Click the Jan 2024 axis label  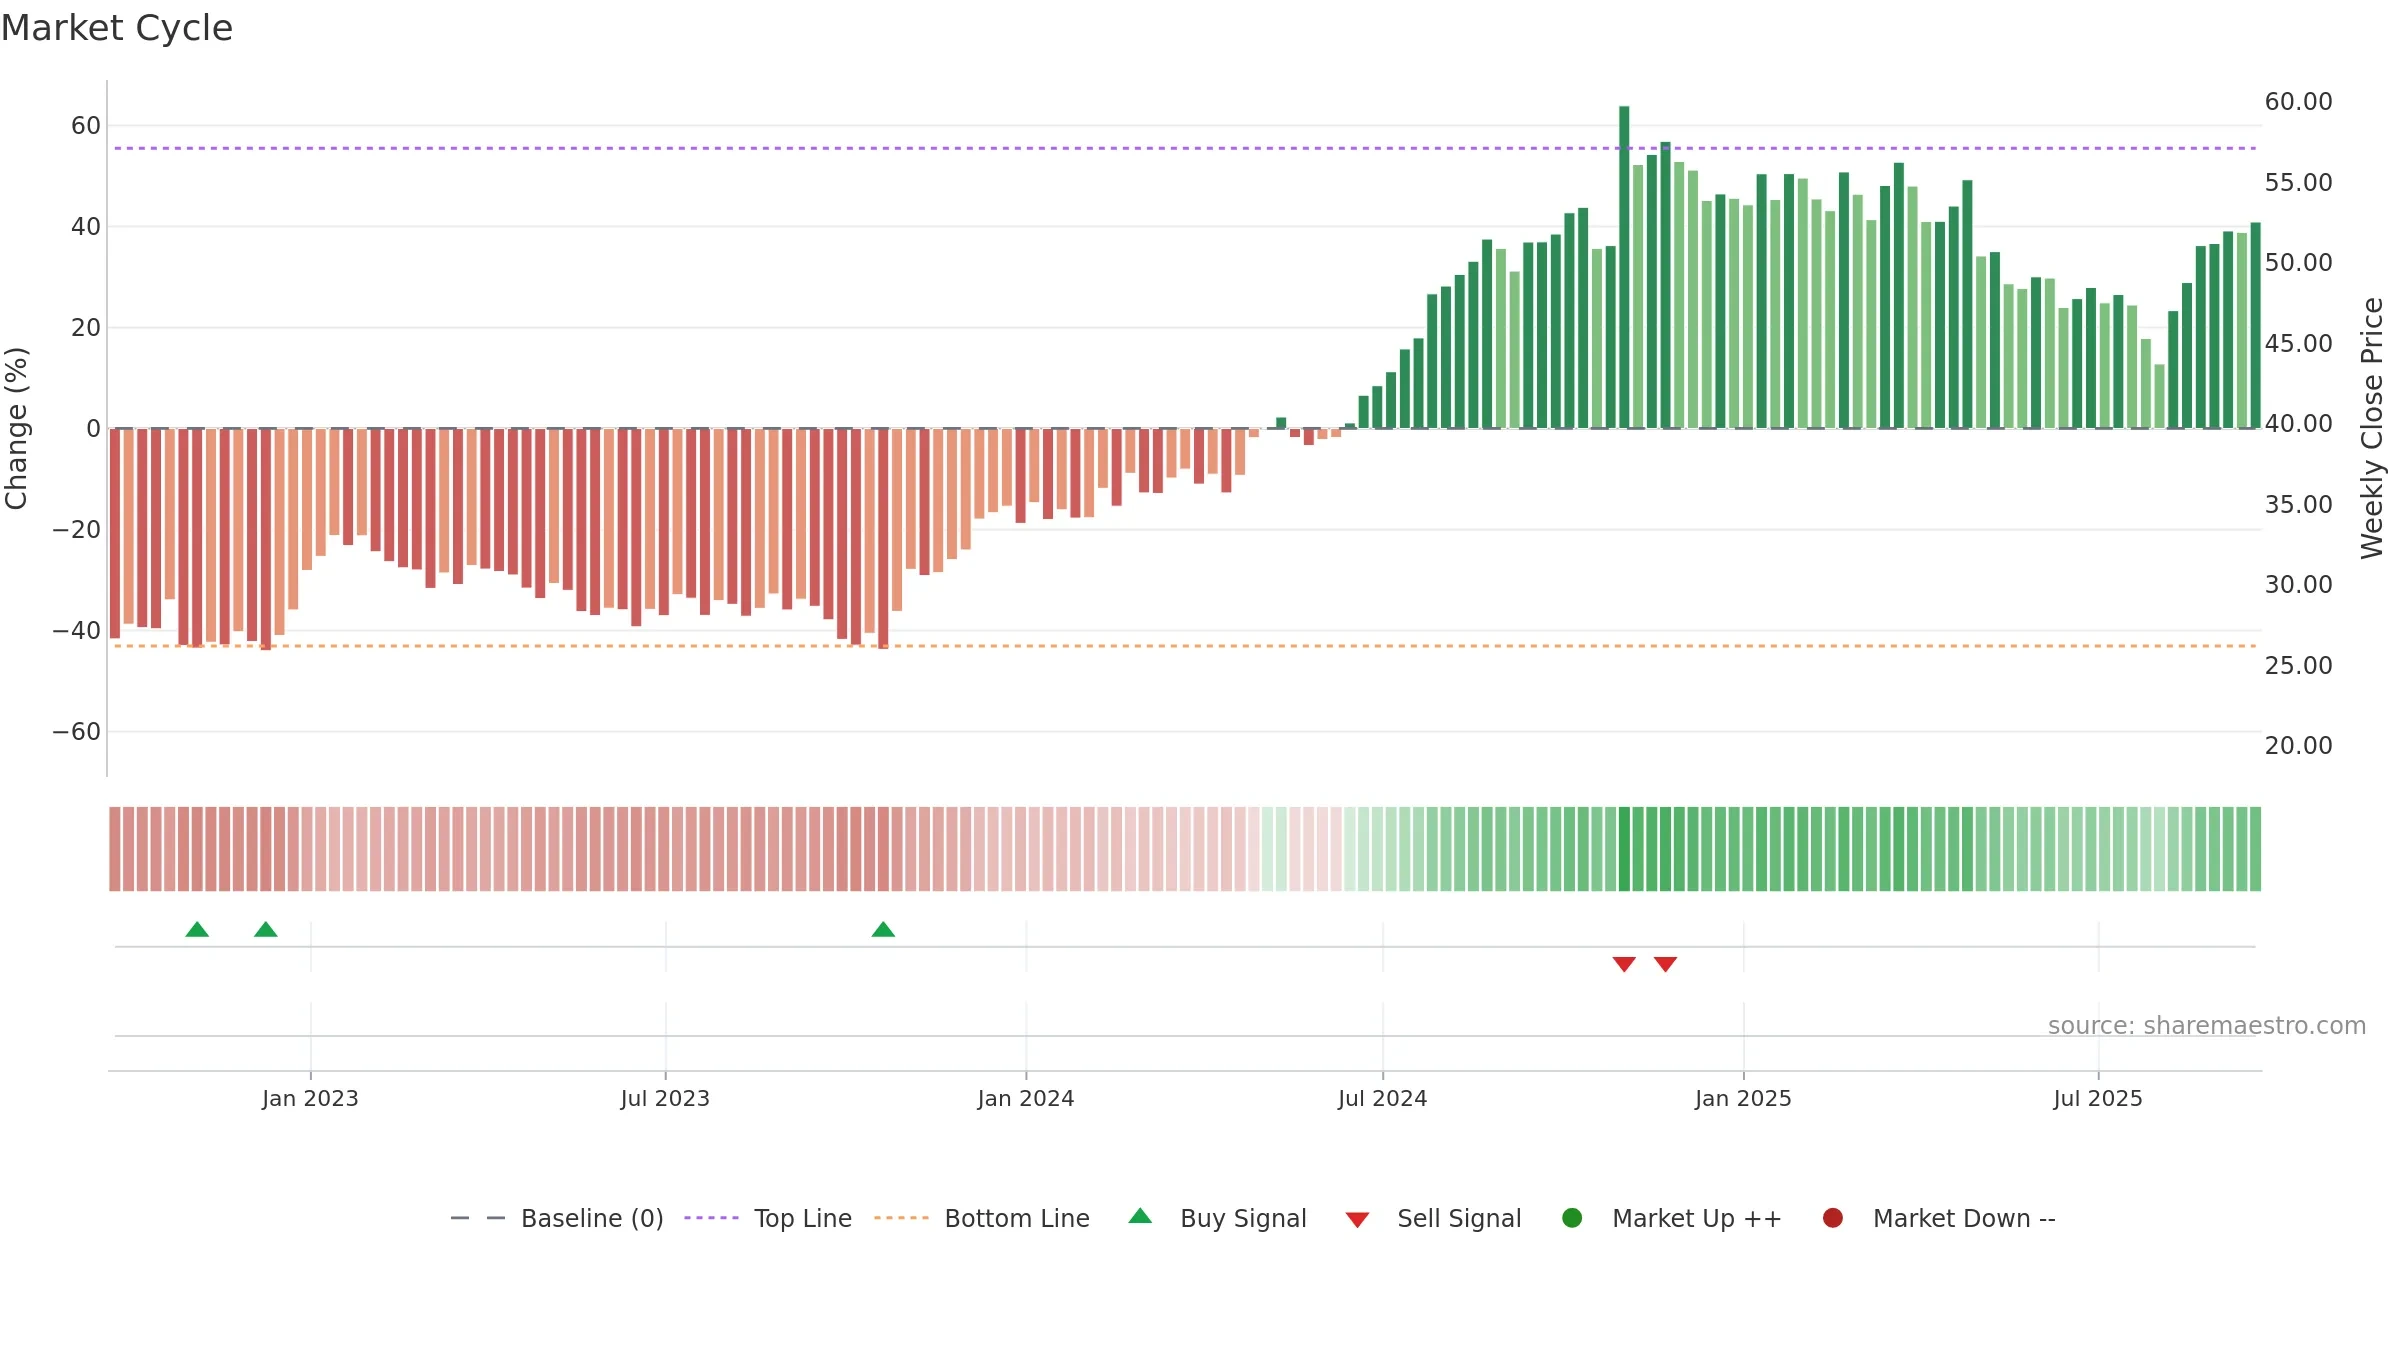(1026, 1098)
